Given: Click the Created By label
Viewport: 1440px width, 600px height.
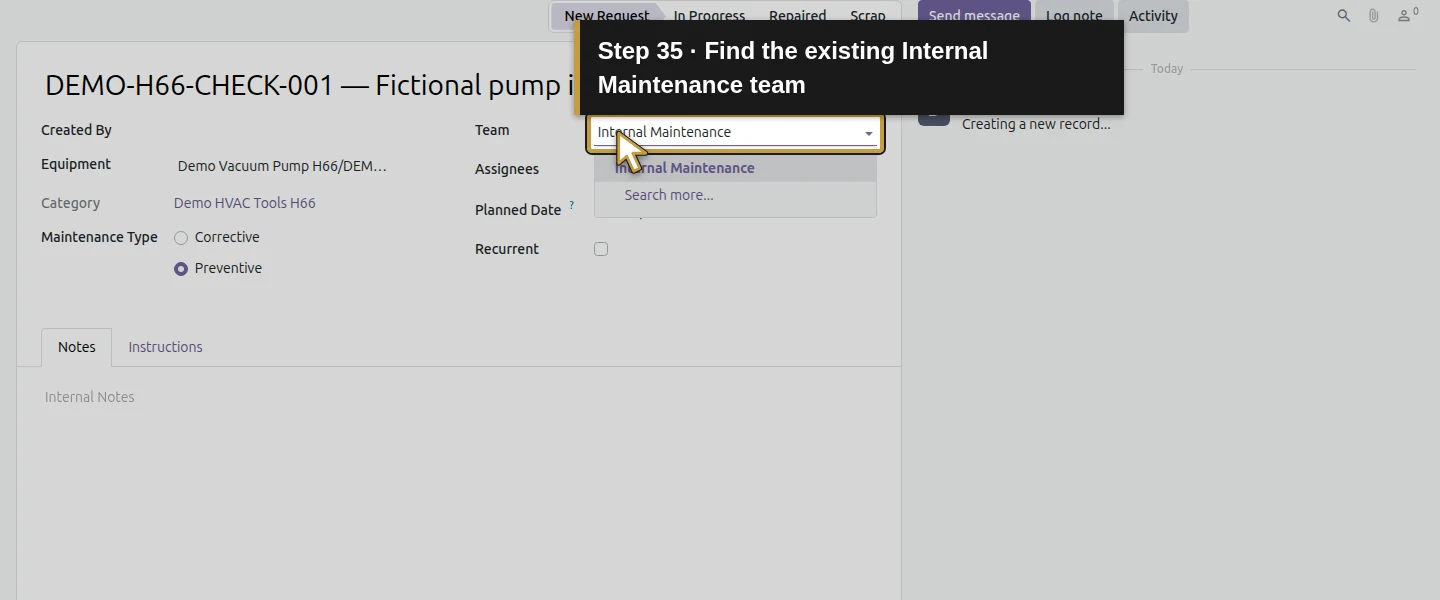Looking at the screenshot, I should click(x=76, y=130).
